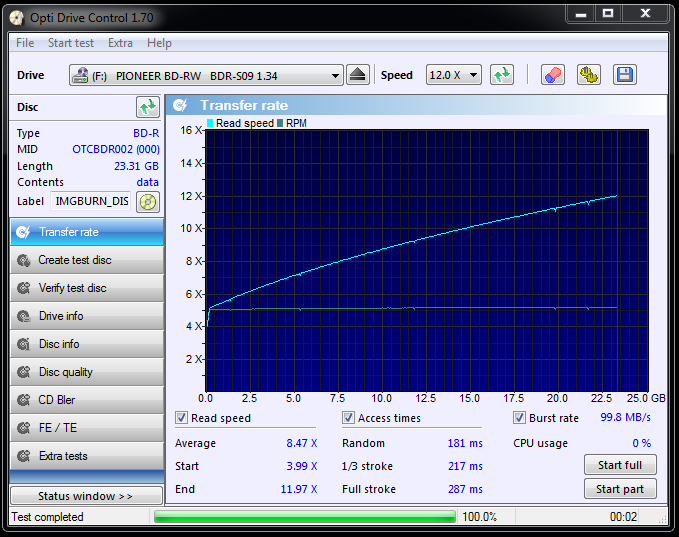
Task: Click the Label field containing IMGBURN_DIS
Action: (x=91, y=201)
